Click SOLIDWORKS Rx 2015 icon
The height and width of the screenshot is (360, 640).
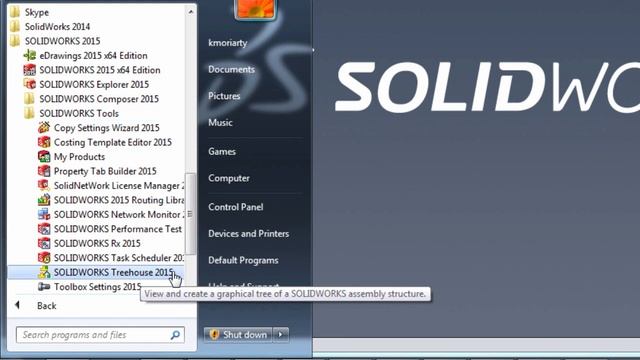coord(44,243)
